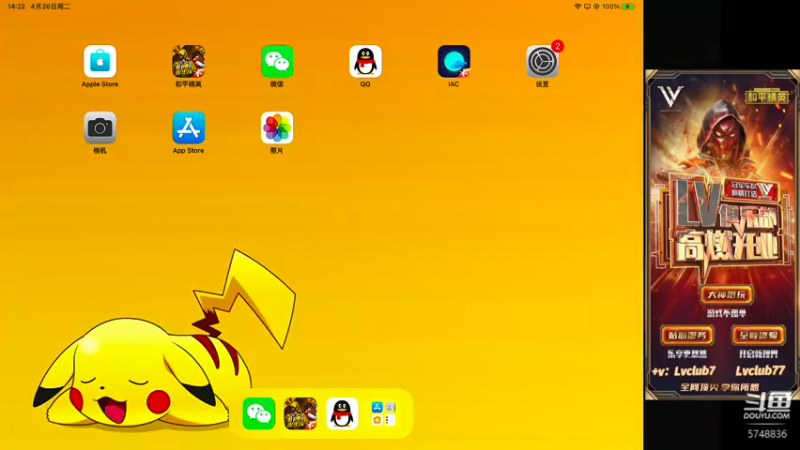Viewport: 800px width, 450px height.
Task: Tap the battery 100% indicator
Action: [618, 7]
